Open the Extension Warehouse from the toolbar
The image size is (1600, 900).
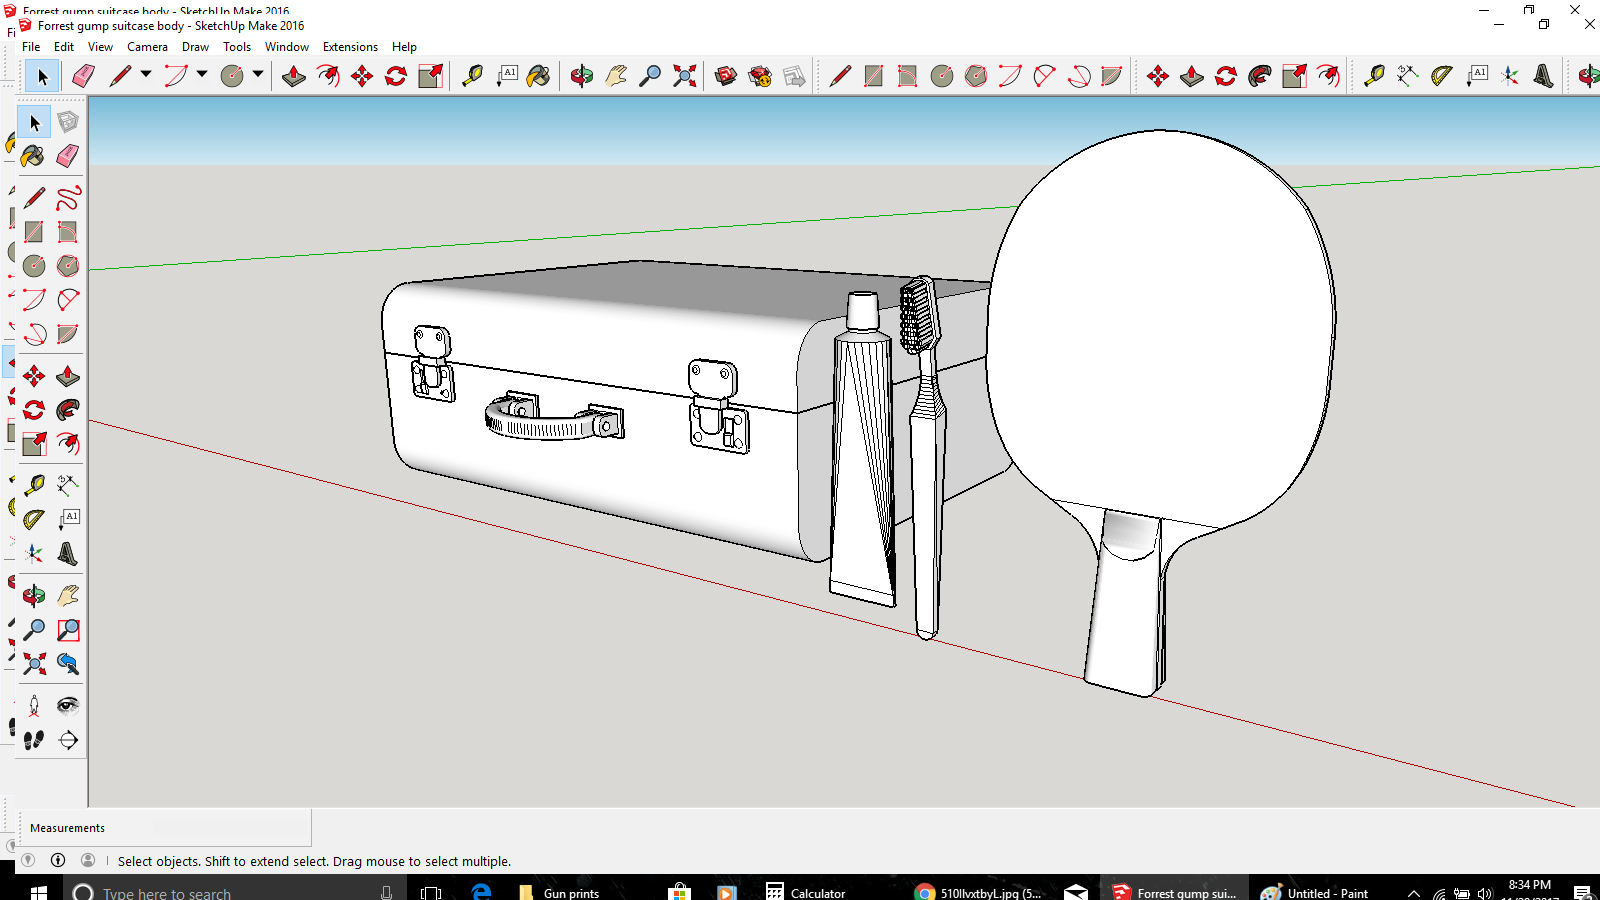[x=761, y=76]
